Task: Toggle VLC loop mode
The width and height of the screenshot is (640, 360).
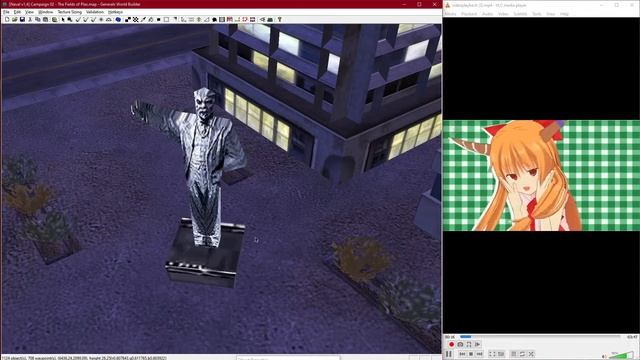Action: point(522,354)
